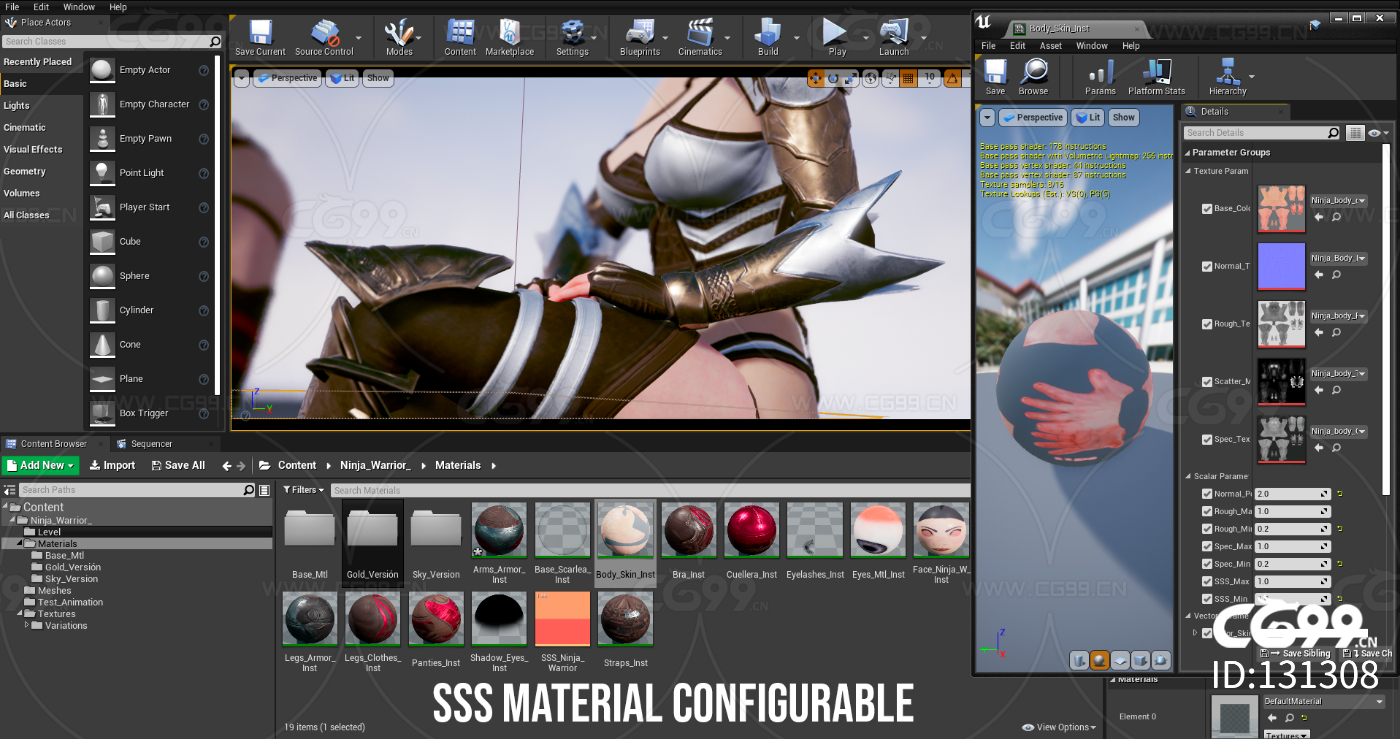Navigate back in Content Browser history
Screen dimensions: 1400x739
pyautogui.click(x=227, y=465)
